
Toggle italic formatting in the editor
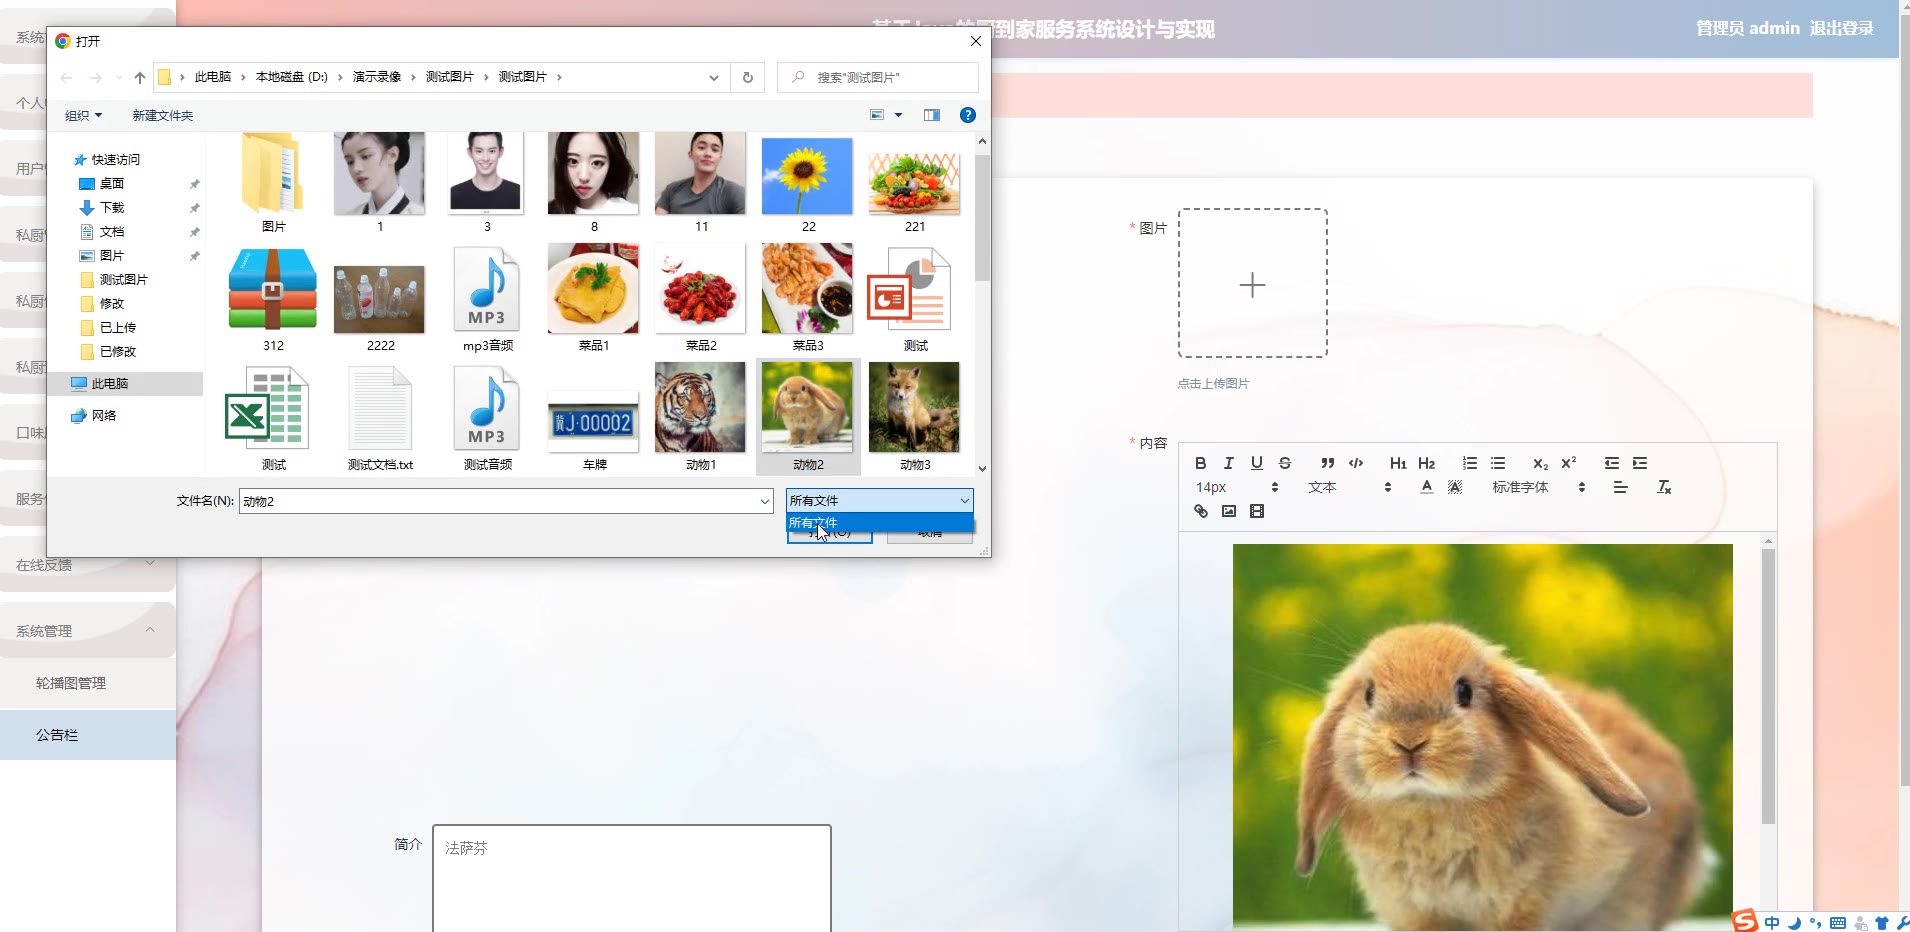(1228, 463)
